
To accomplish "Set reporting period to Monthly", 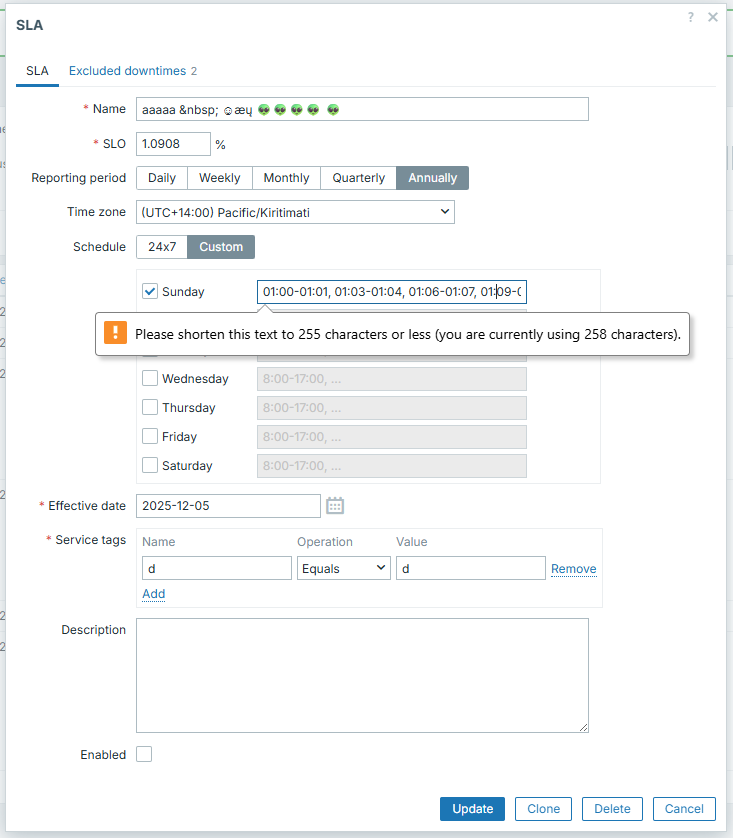I will click(x=286, y=178).
